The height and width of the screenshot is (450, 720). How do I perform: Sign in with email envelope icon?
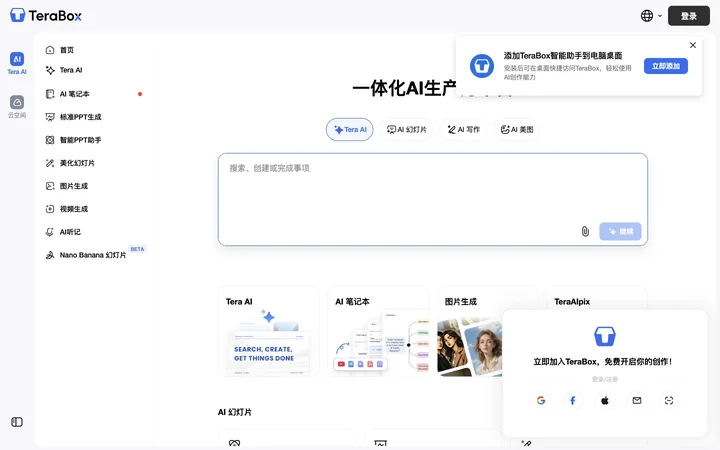click(x=637, y=400)
